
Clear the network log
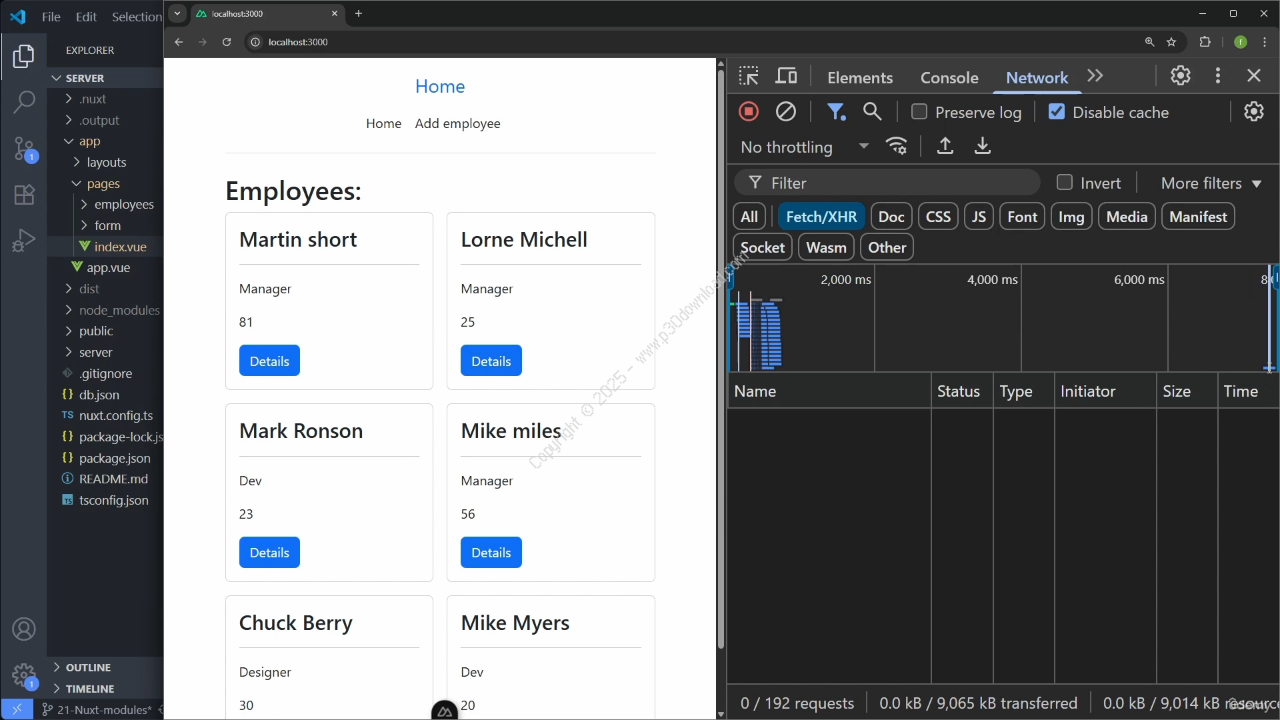coord(786,112)
